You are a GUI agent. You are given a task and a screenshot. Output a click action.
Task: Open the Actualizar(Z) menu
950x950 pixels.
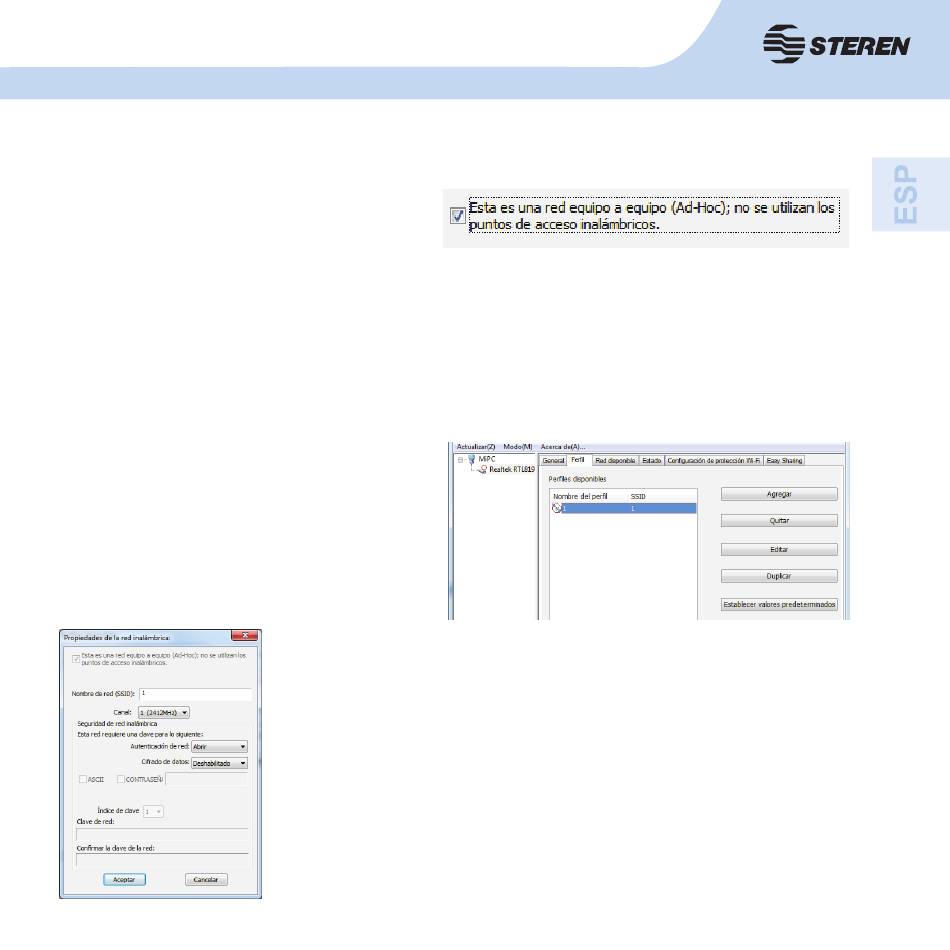(x=476, y=447)
